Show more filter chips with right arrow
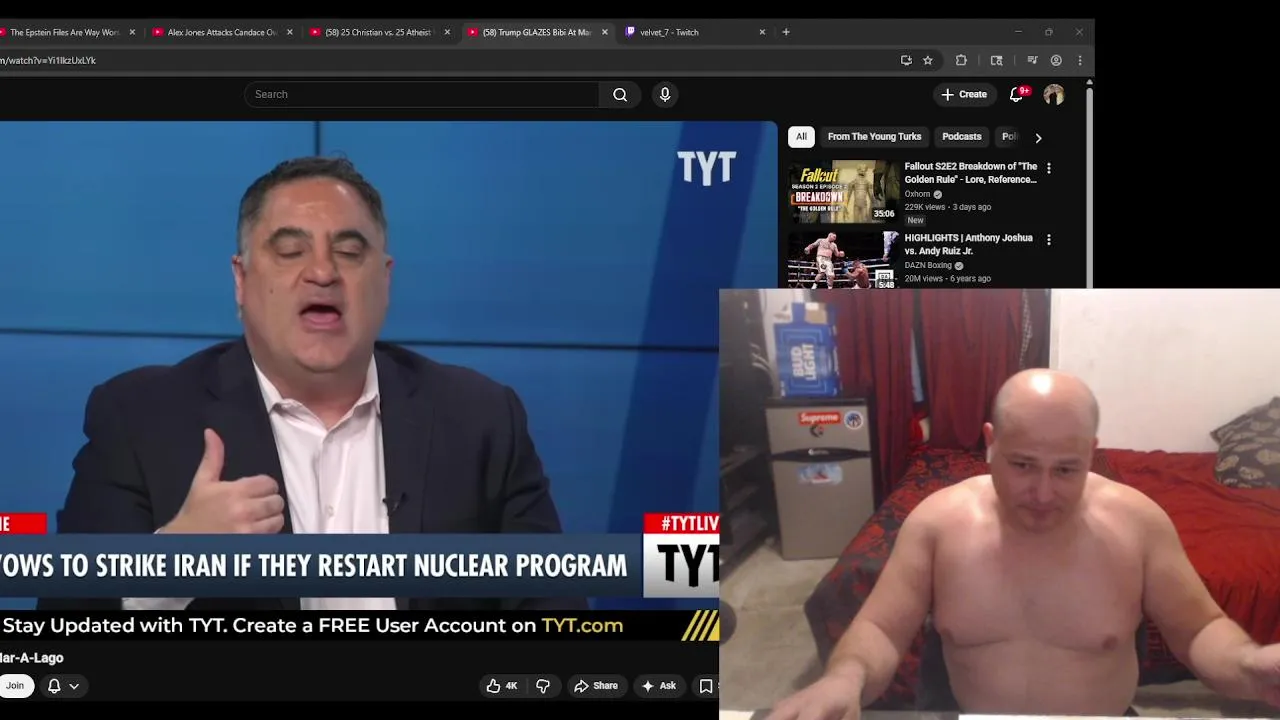 click(1038, 138)
